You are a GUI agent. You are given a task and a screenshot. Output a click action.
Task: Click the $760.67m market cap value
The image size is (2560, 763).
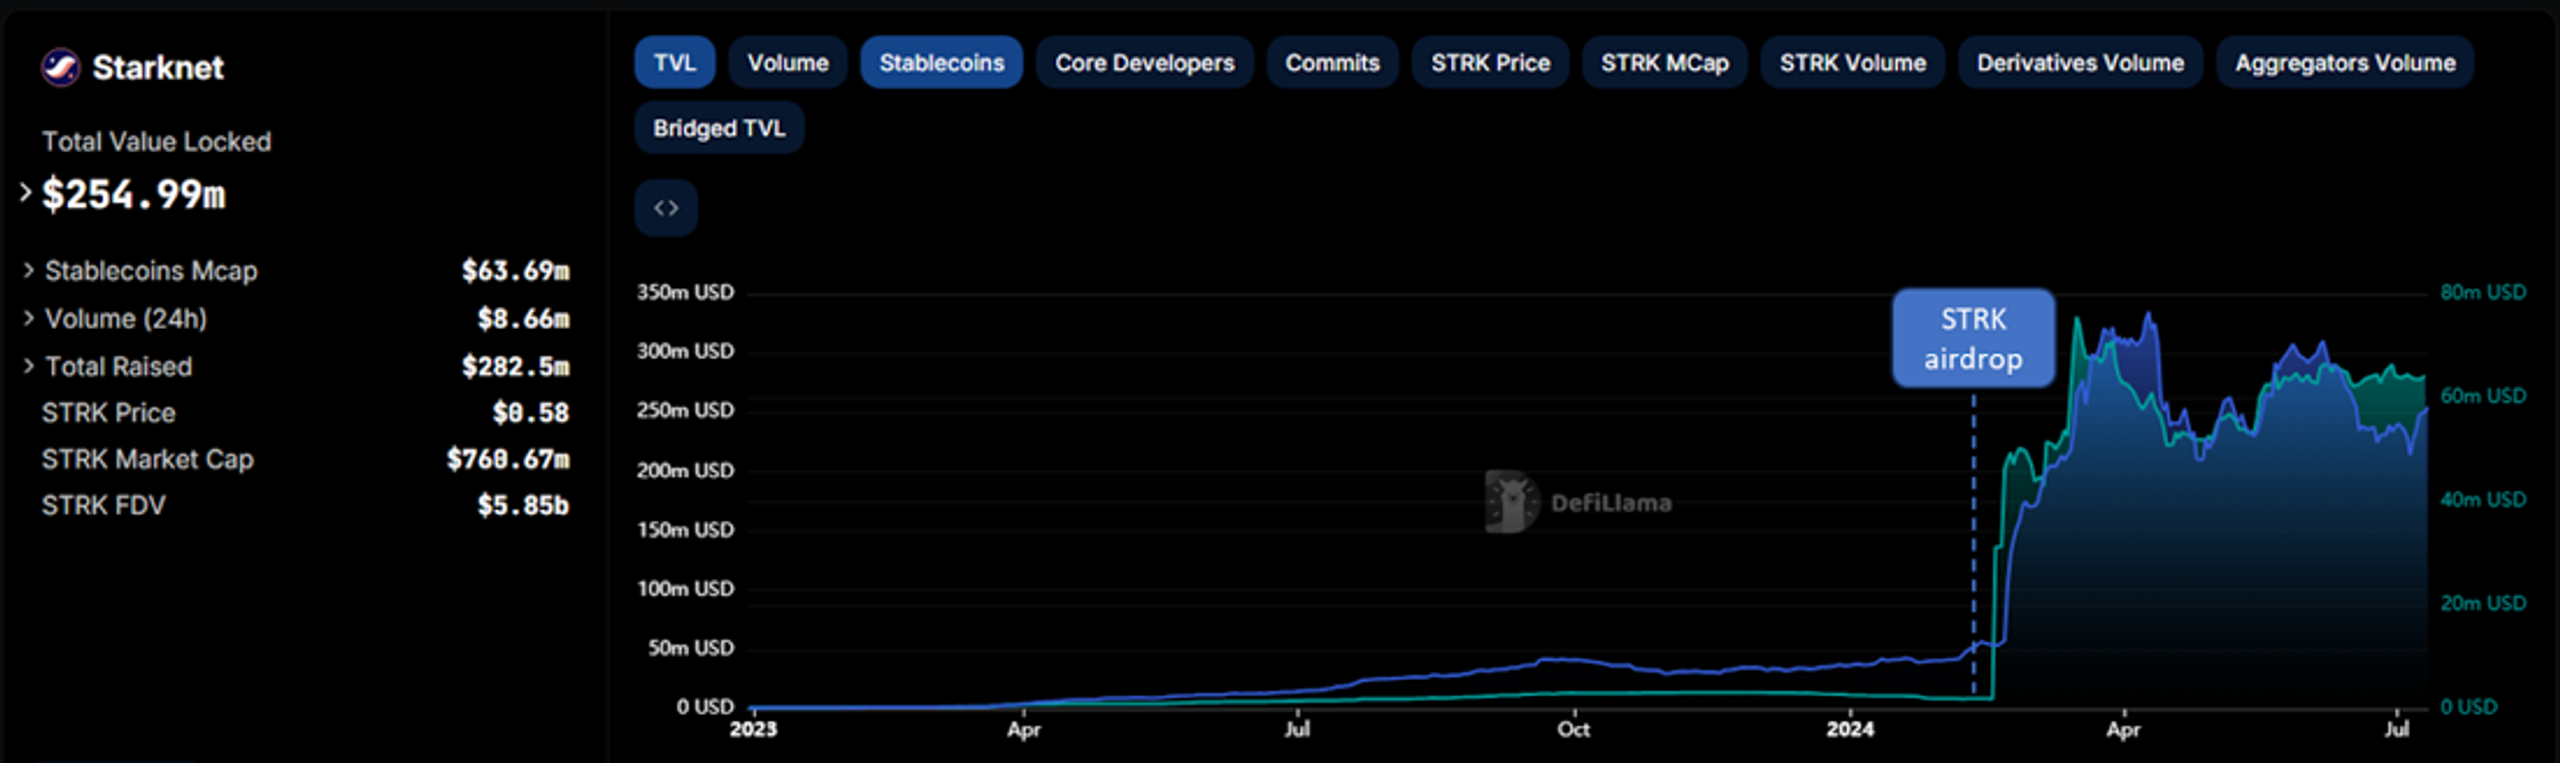[508, 459]
